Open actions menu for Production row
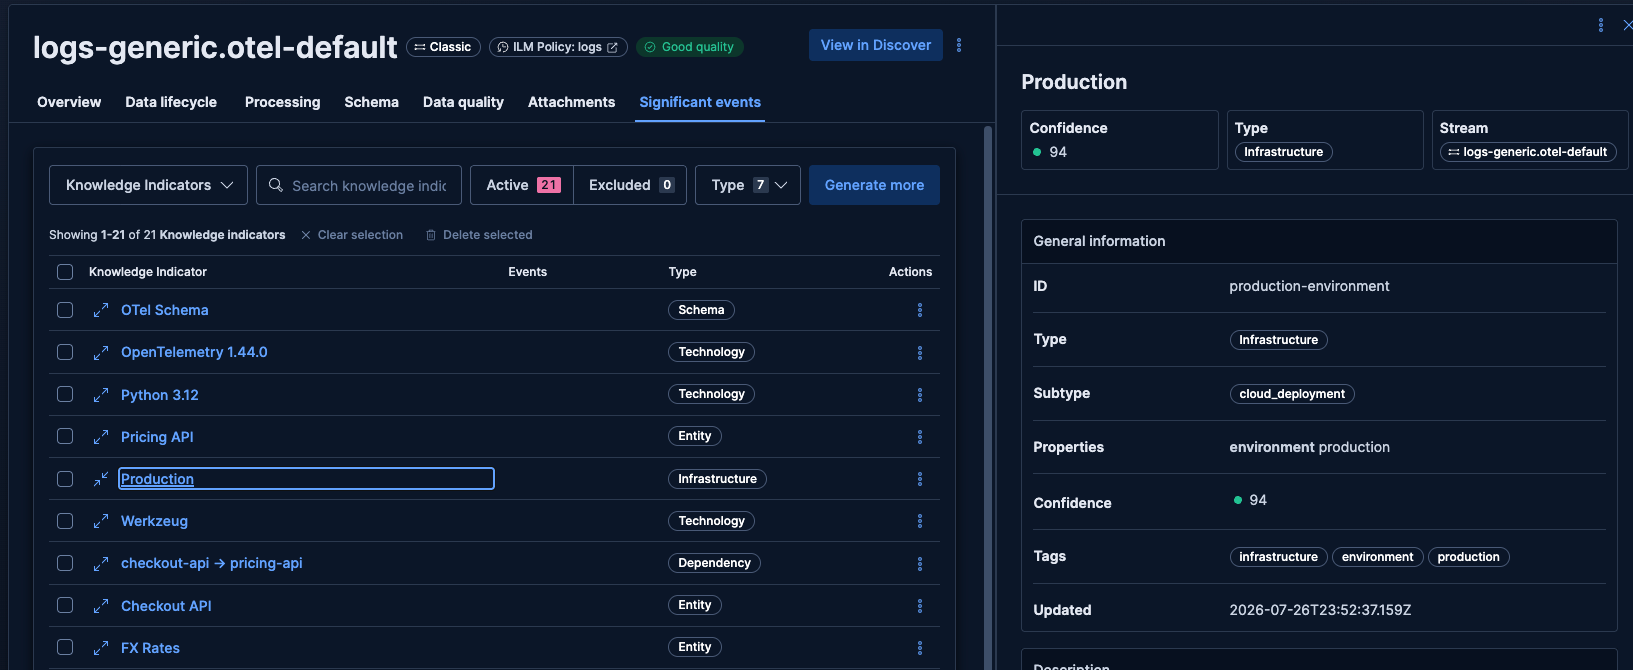The height and width of the screenshot is (670, 1633). (x=920, y=479)
